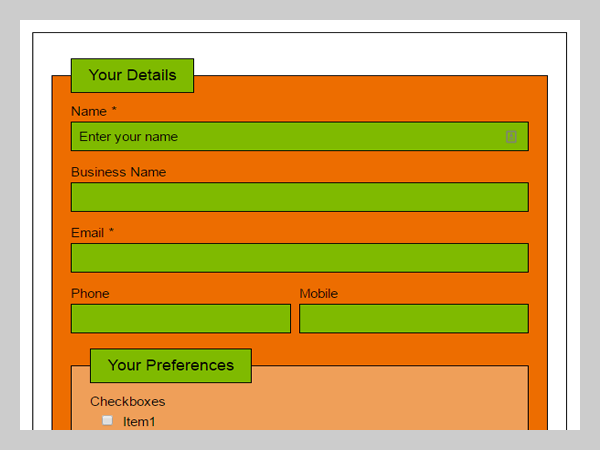Activate the Mobile number field
The image size is (600, 450).
pos(413,319)
